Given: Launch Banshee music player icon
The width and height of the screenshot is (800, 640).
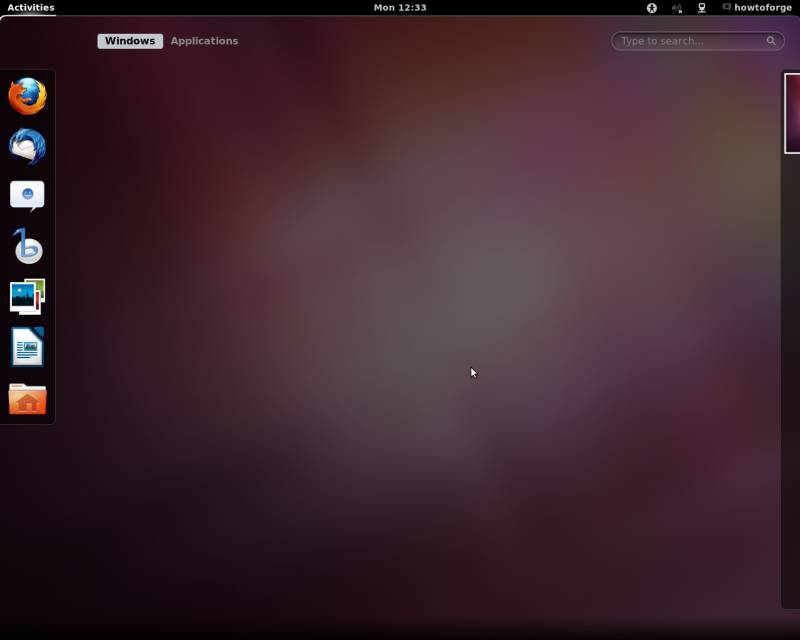Looking at the screenshot, I should pyautogui.click(x=28, y=246).
